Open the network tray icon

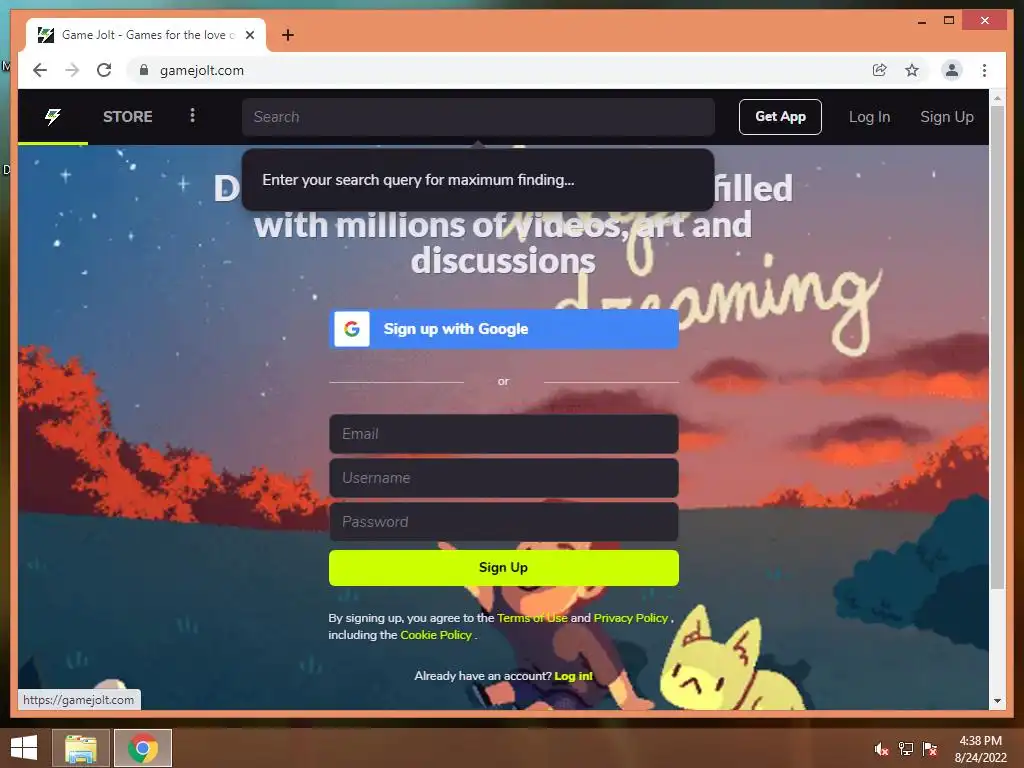(906, 749)
